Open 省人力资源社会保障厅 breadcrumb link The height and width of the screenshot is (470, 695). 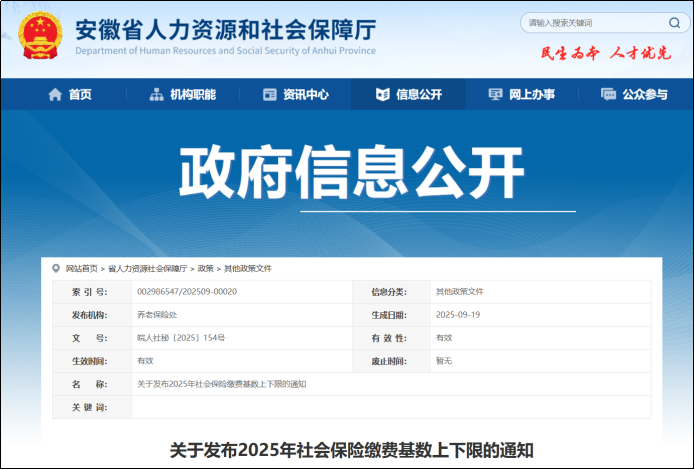tap(147, 269)
